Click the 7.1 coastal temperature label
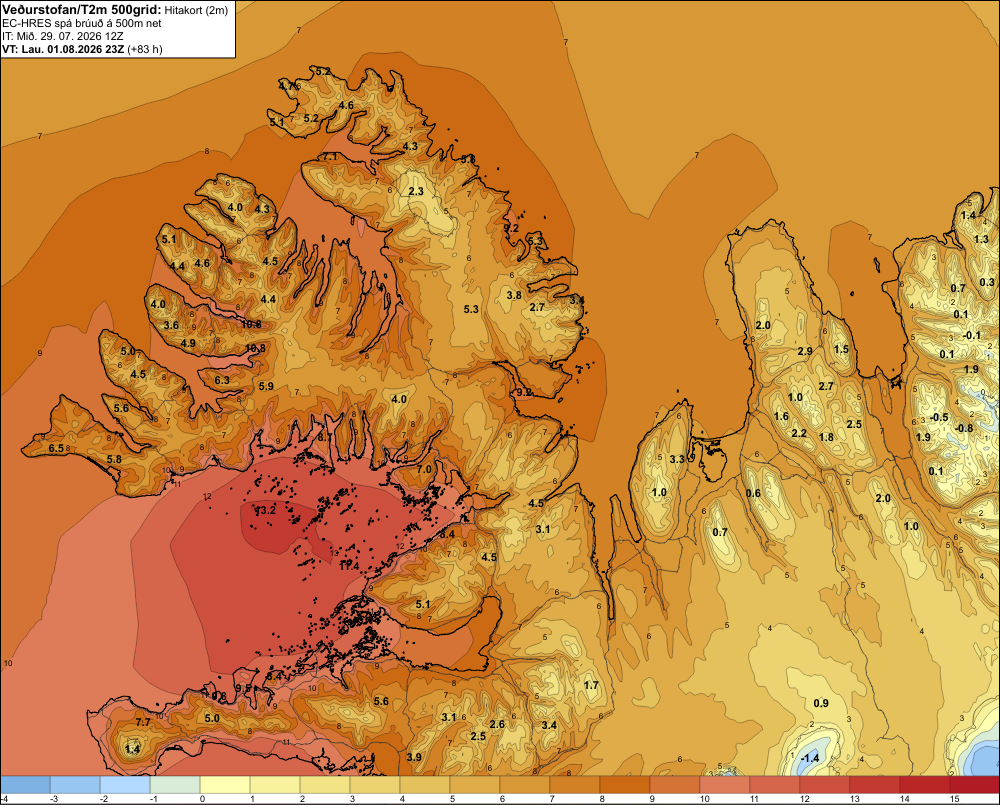The width and height of the screenshot is (1000, 805). [330, 156]
